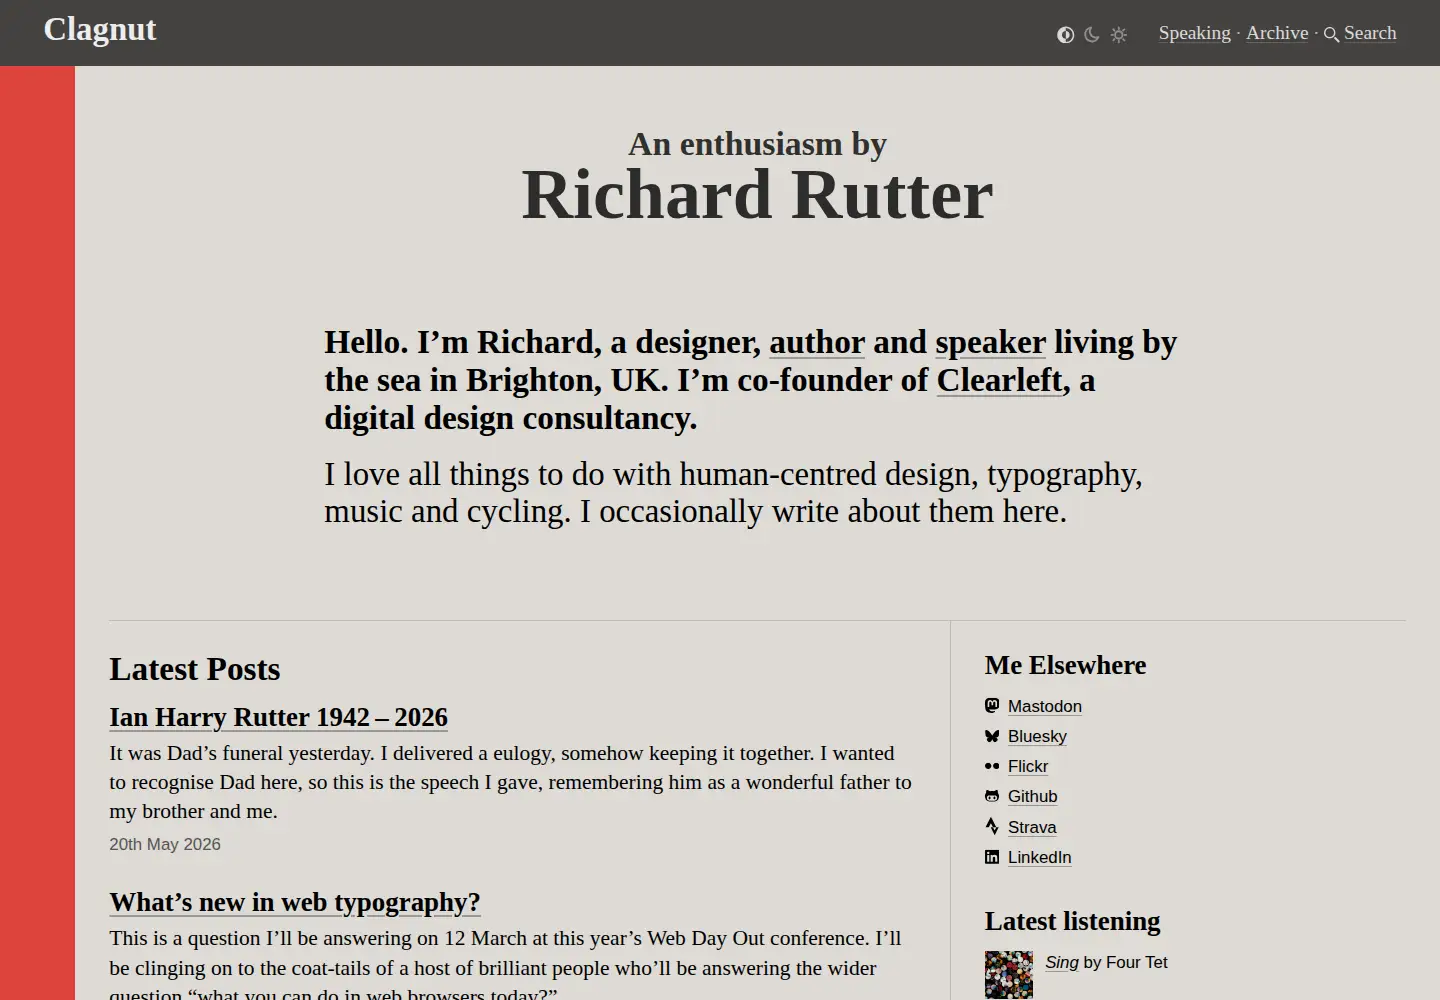This screenshot has height=1000, width=1440.
Task: Click the 'Me Elsewhere' heading
Action: click(x=1065, y=665)
